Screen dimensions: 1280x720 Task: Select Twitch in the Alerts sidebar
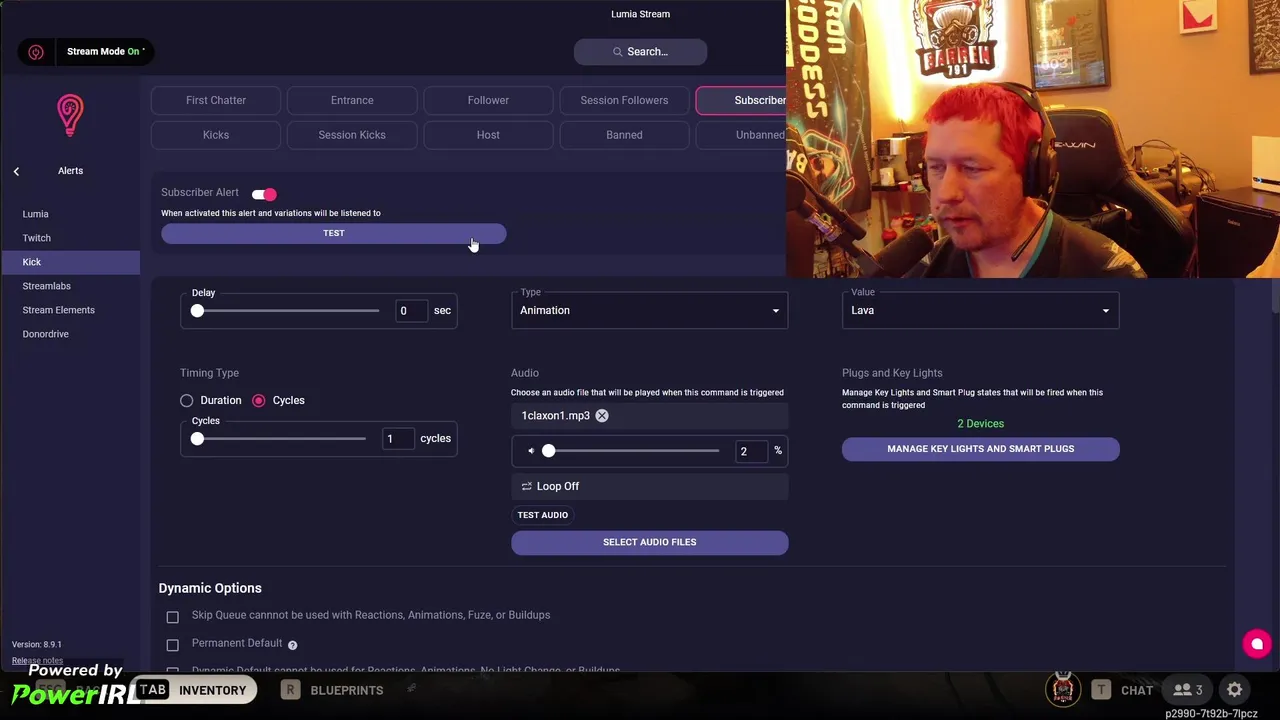click(70, 238)
